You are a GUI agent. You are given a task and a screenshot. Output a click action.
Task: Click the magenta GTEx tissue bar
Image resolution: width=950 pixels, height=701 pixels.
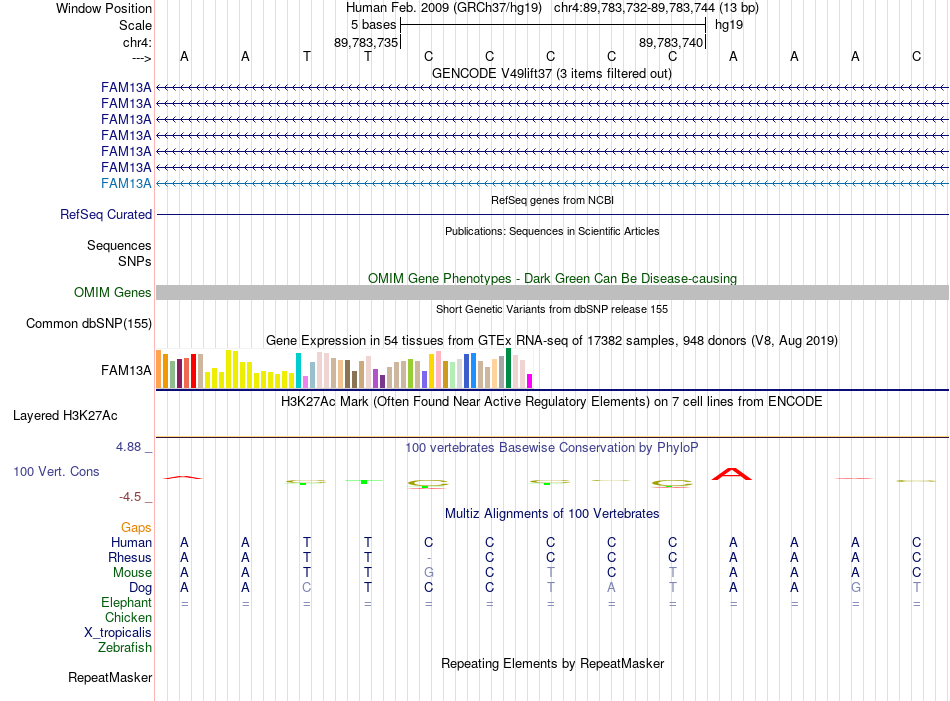(x=530, y=381)
